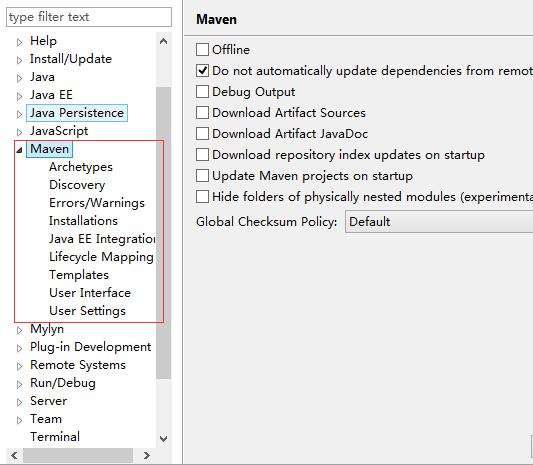Viewport: 533px width, 465px height.
Task: Open Maven User Interface preferences
Action: coord(90,293)
